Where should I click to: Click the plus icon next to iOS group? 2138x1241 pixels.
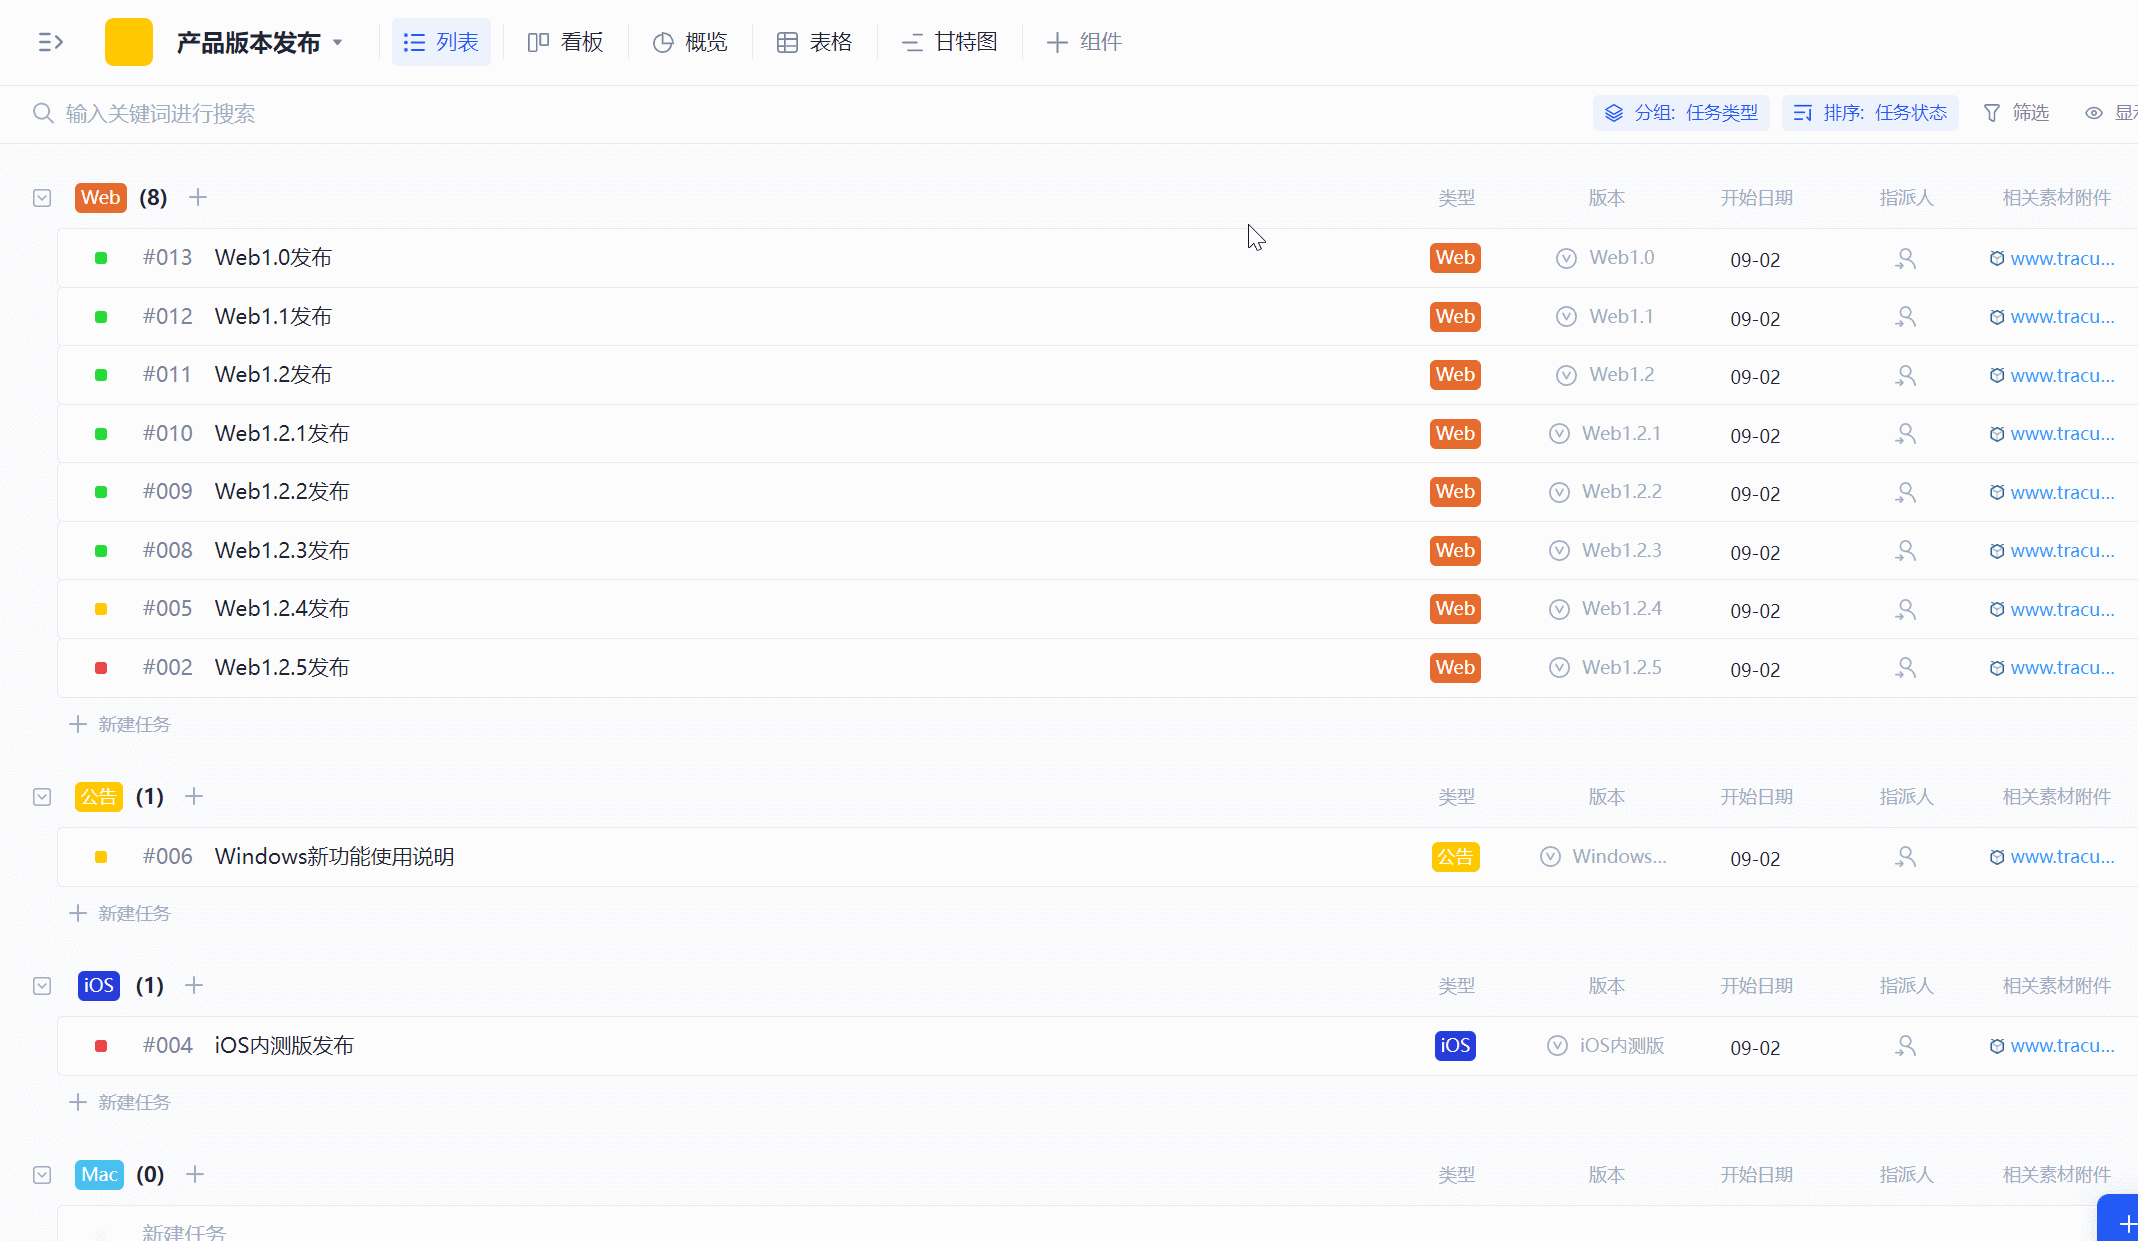coord(194,985)
